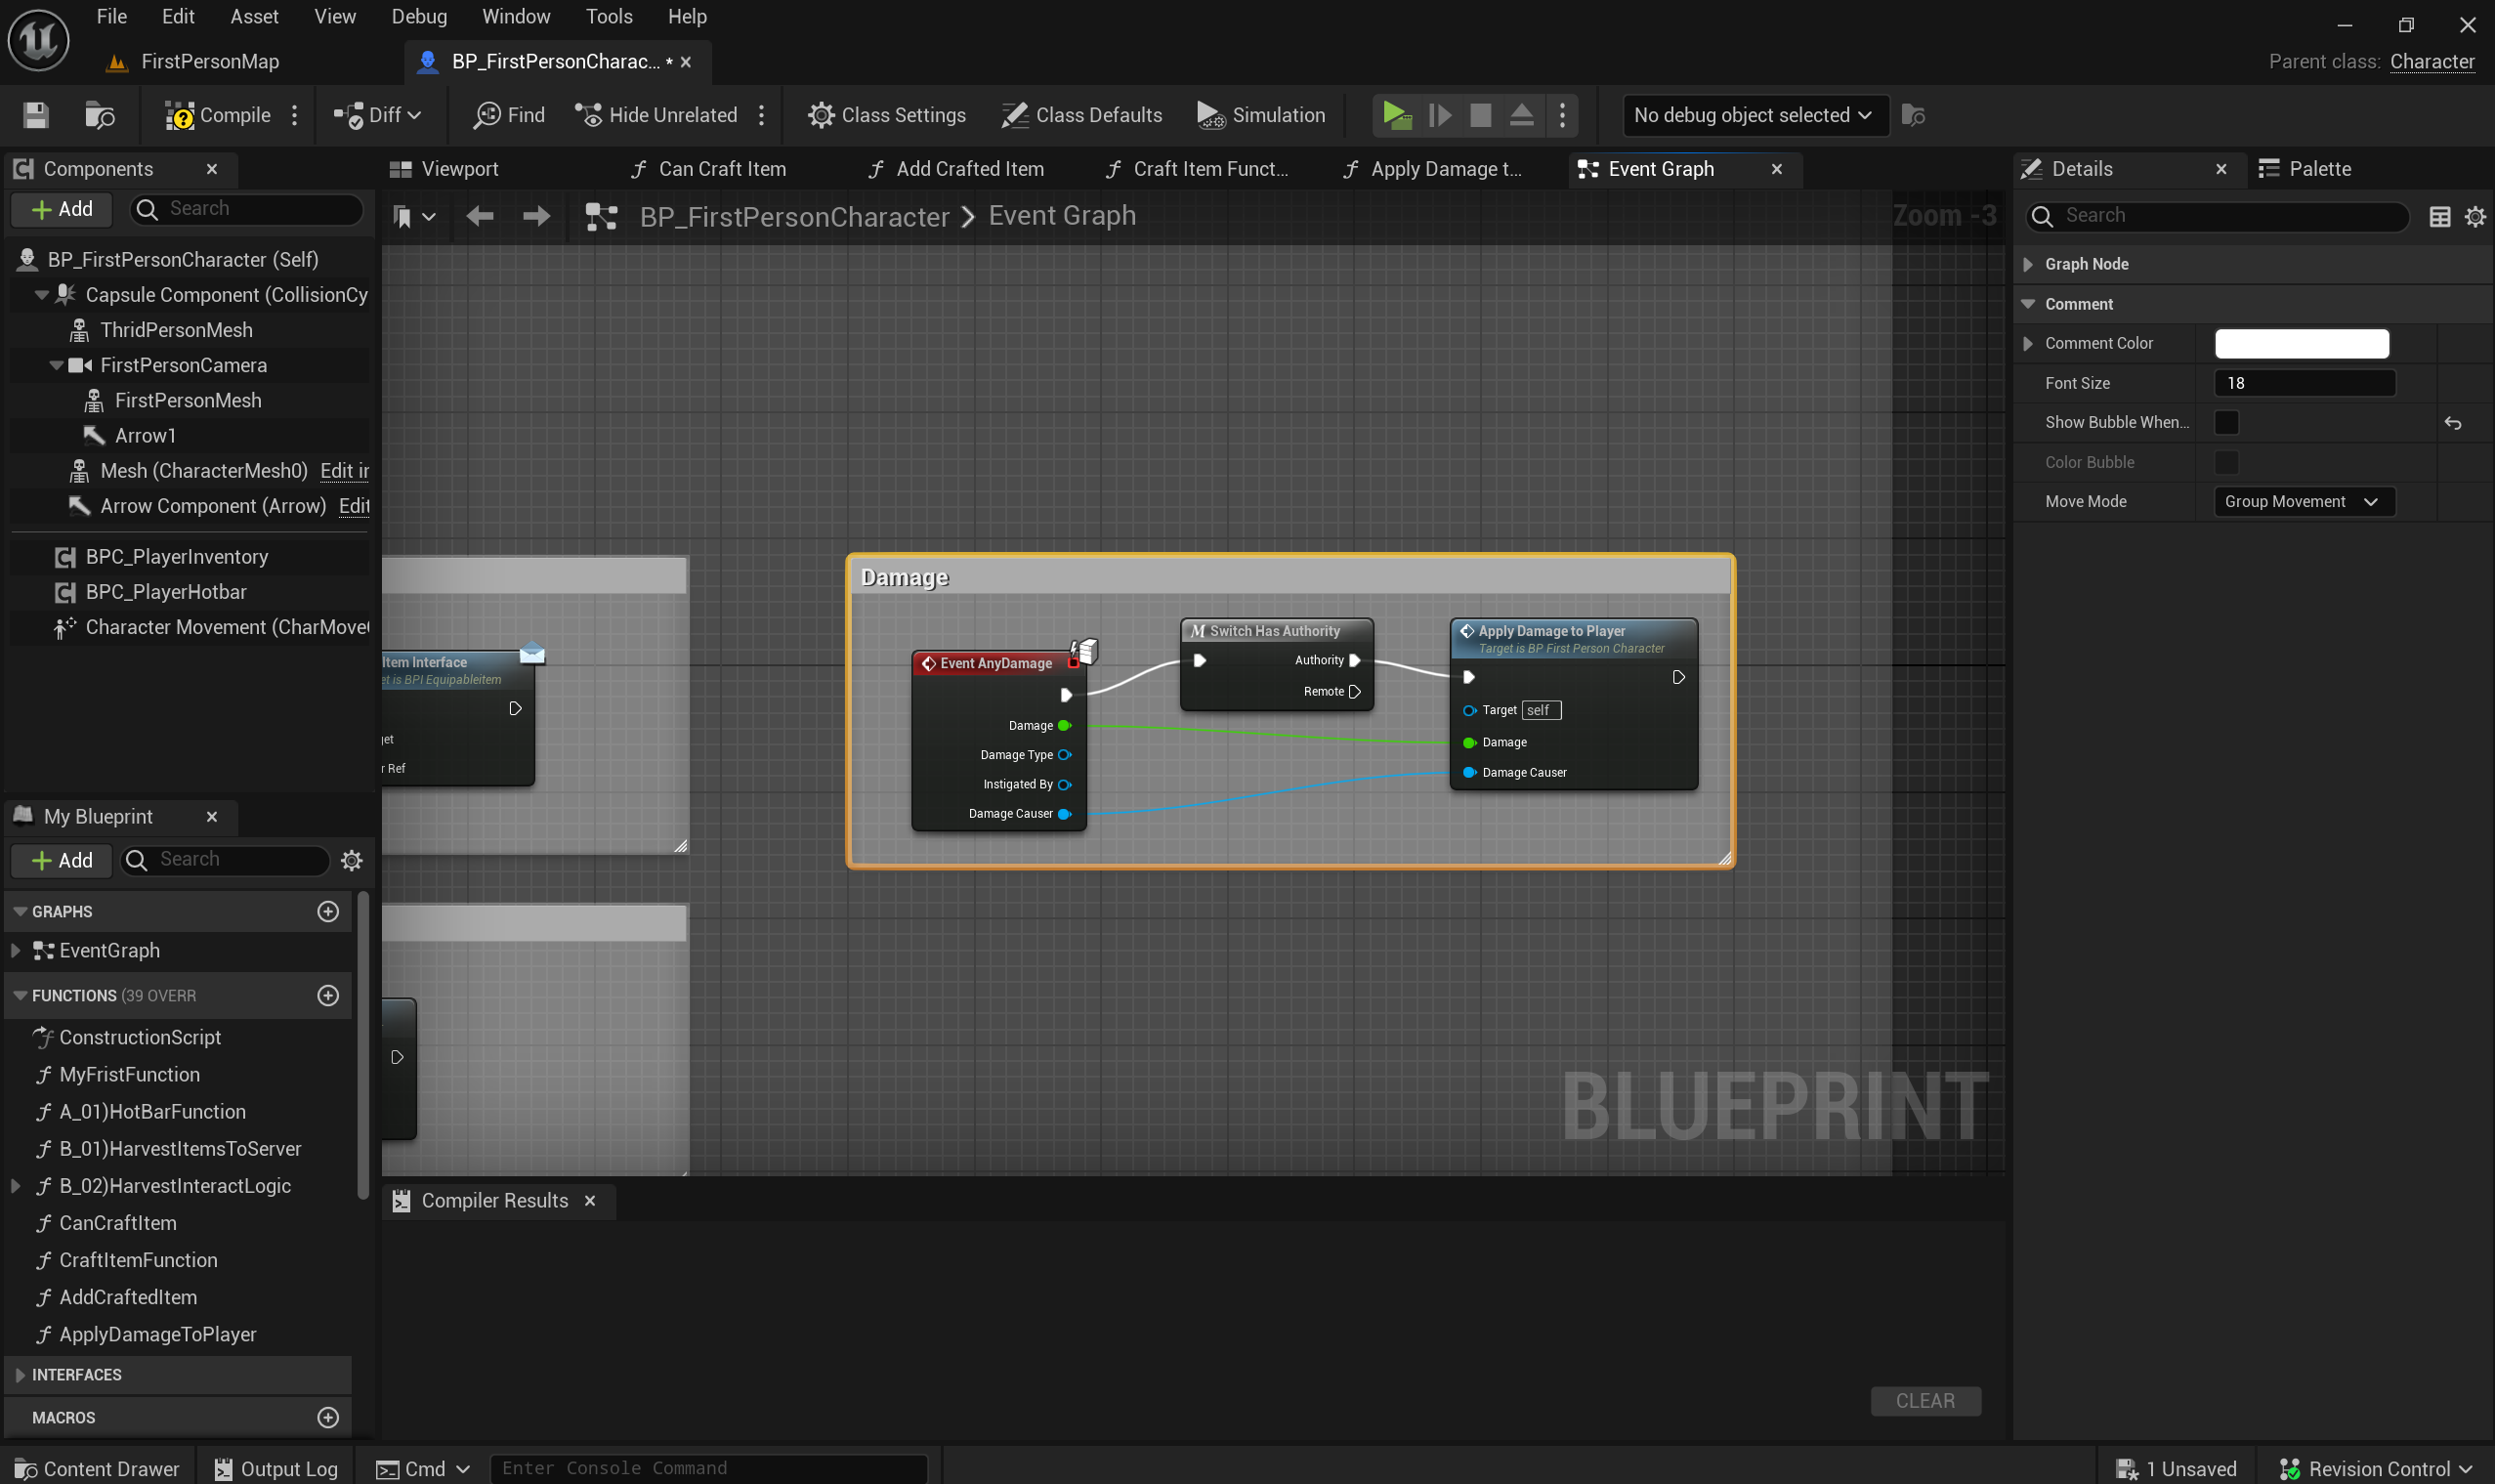This screenshot has height=1484, width=2495.
Task: Click the white Comment Color swatch
Action: (2301, 343)
